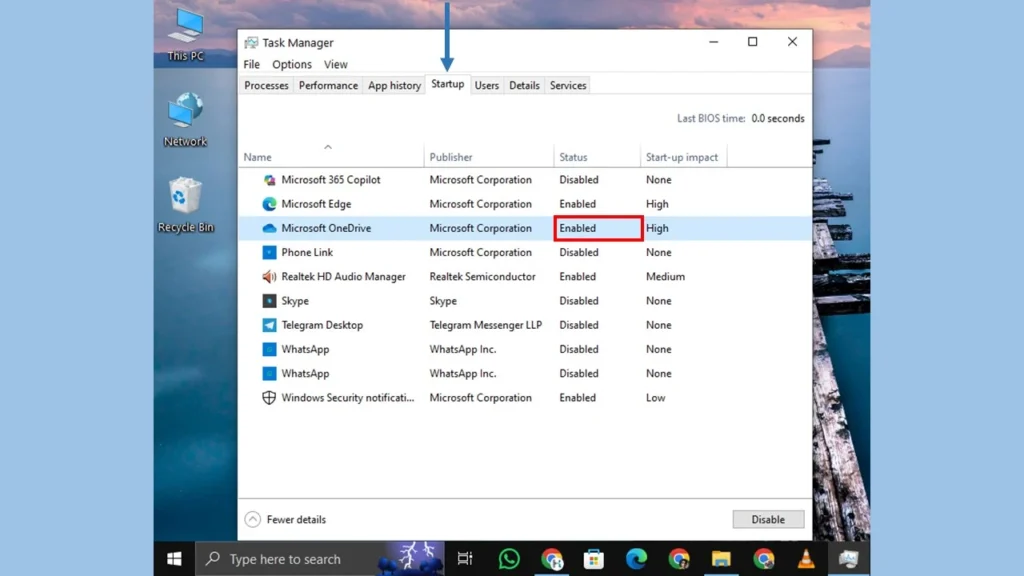Switch to the Services tab
This screenshot has height=576, width=1024.
[568, 86]
